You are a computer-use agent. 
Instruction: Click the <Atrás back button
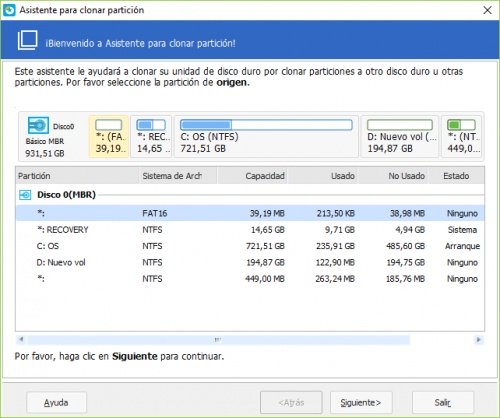pos(291,402)
